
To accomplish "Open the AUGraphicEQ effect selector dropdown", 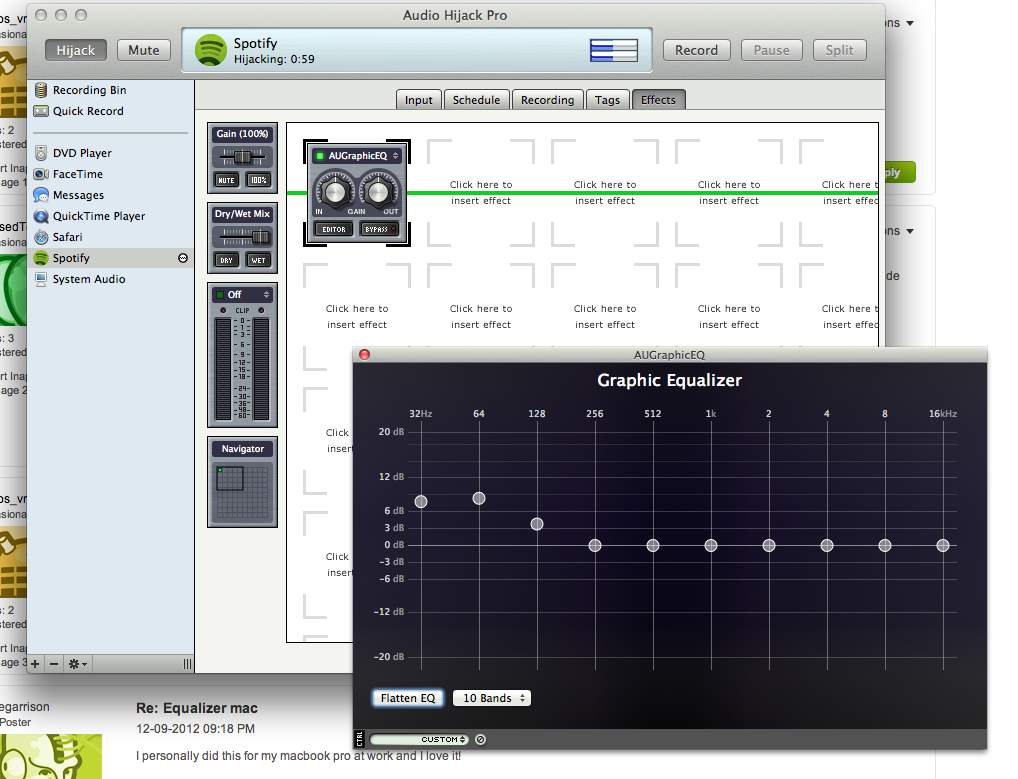I will click(x=395, y=156).
